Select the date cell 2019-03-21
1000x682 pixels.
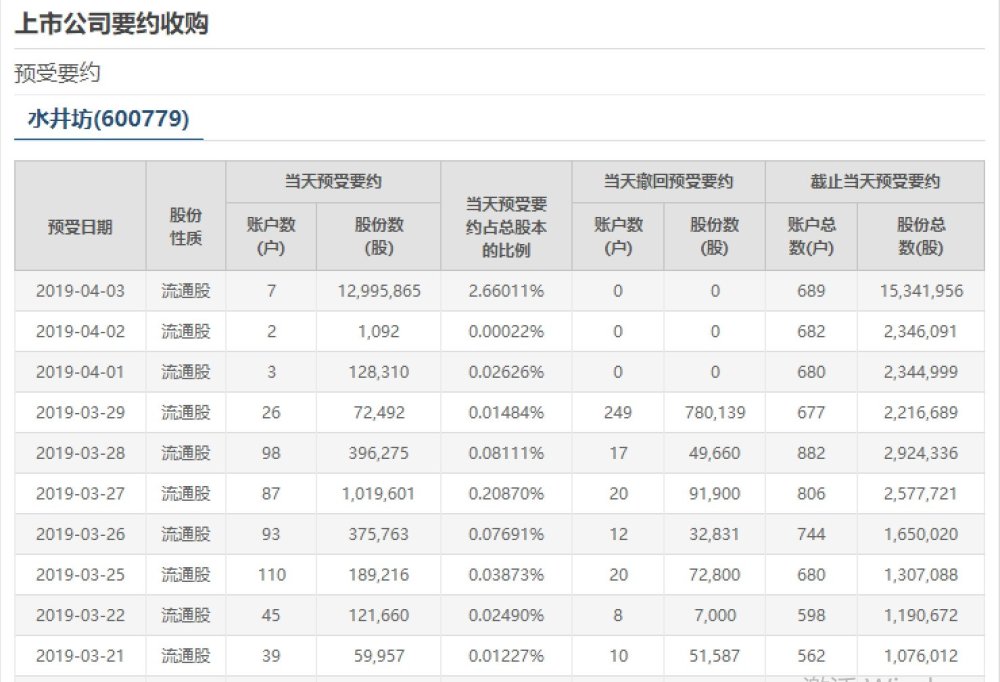tap(80, 656)
